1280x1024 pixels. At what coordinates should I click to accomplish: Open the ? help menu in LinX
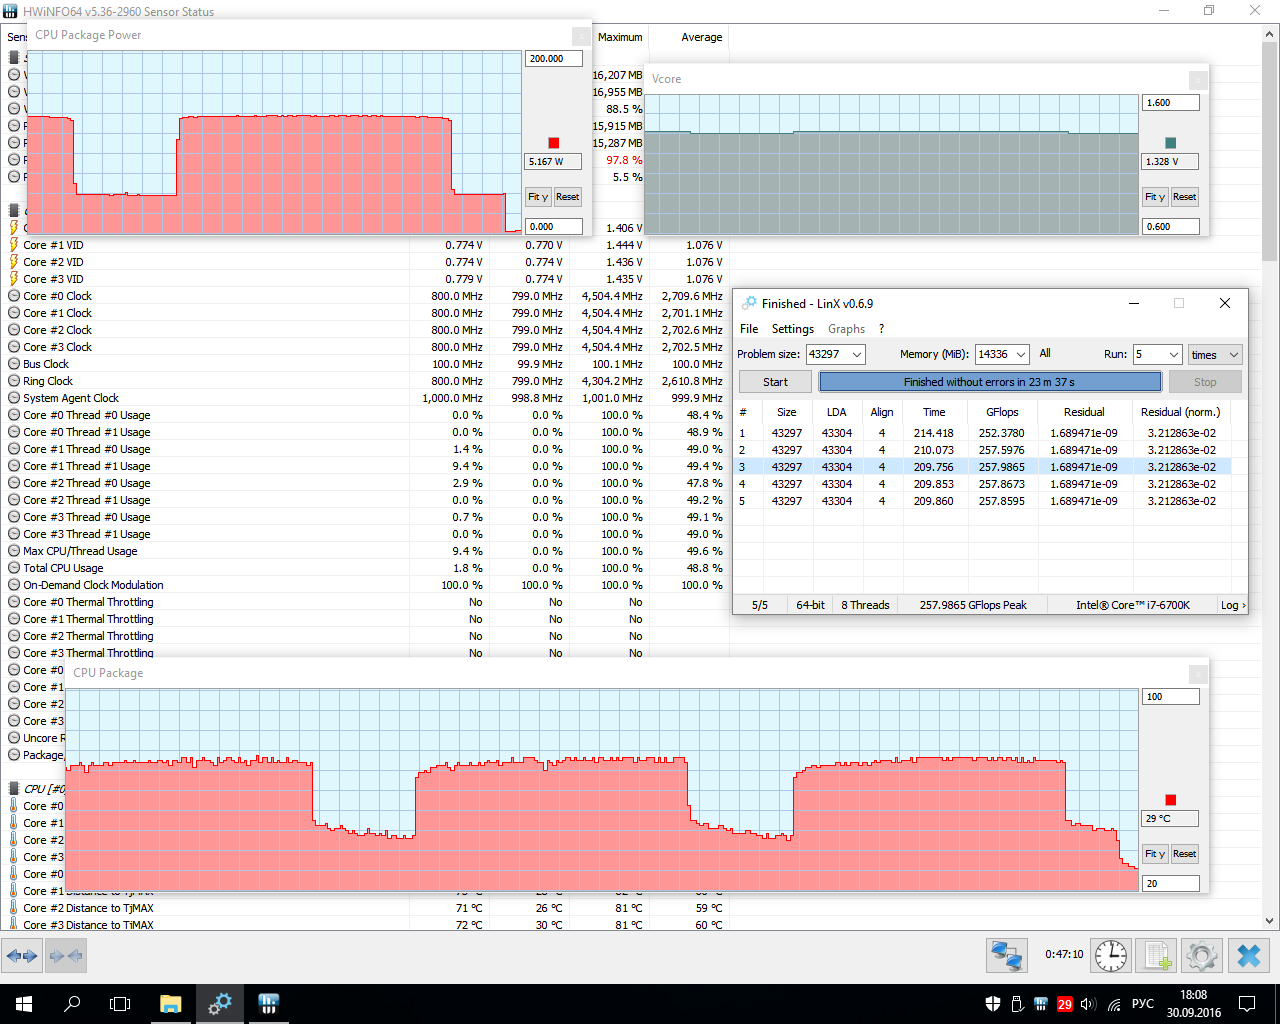882,329
